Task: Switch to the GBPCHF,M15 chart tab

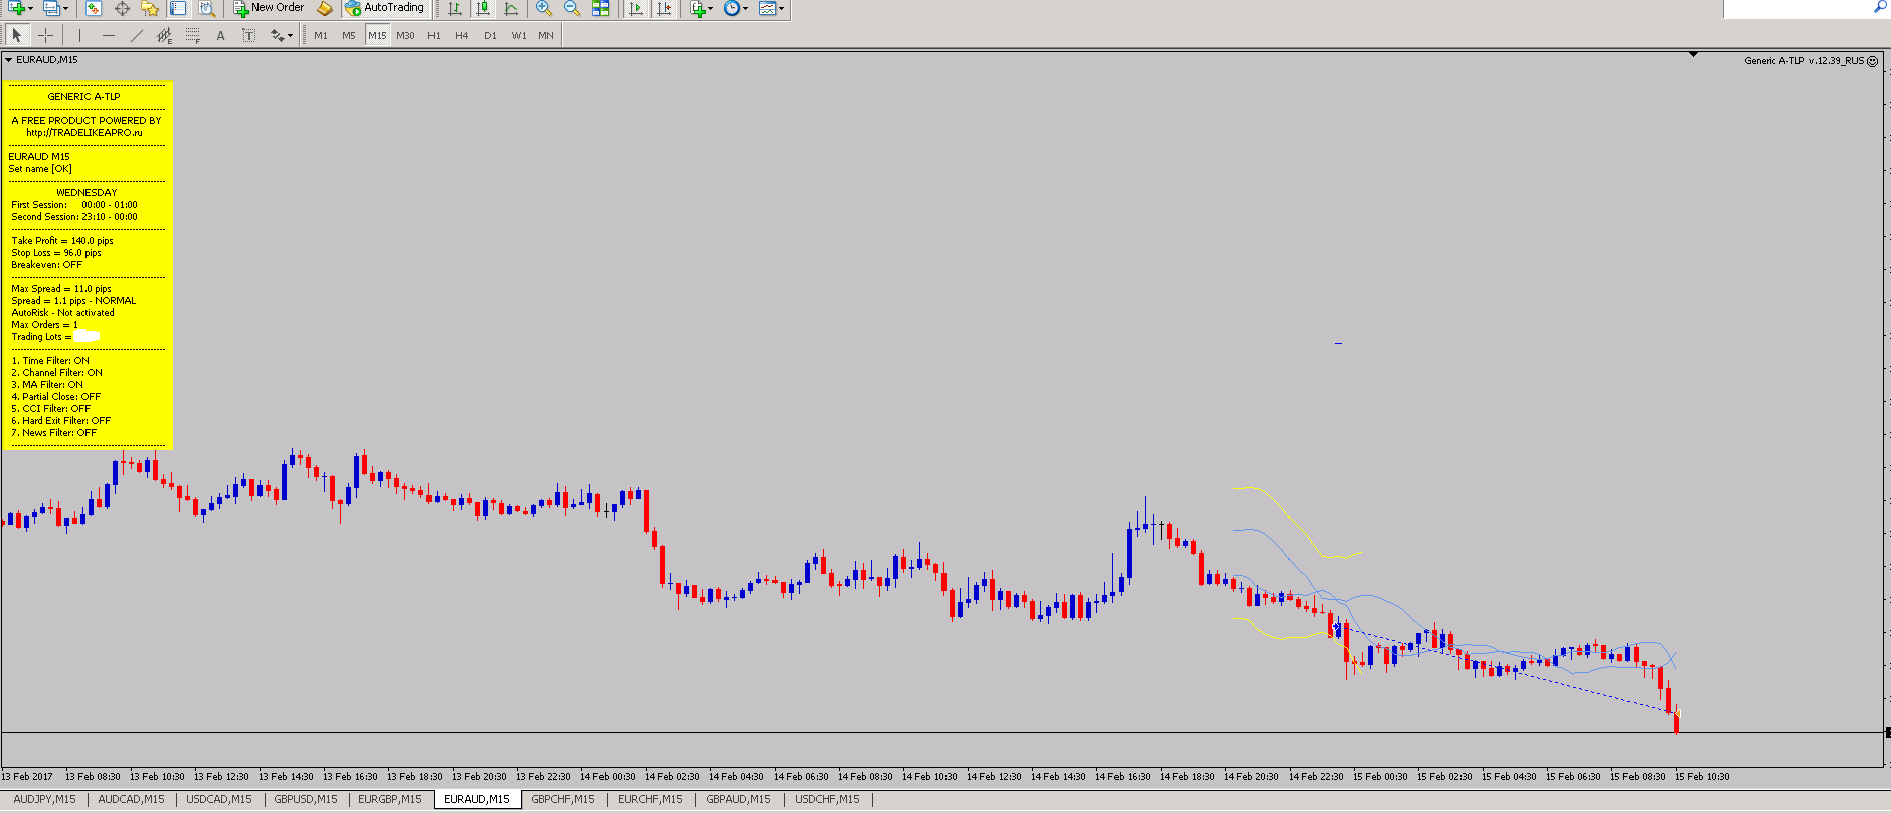Action: (563, 799)
